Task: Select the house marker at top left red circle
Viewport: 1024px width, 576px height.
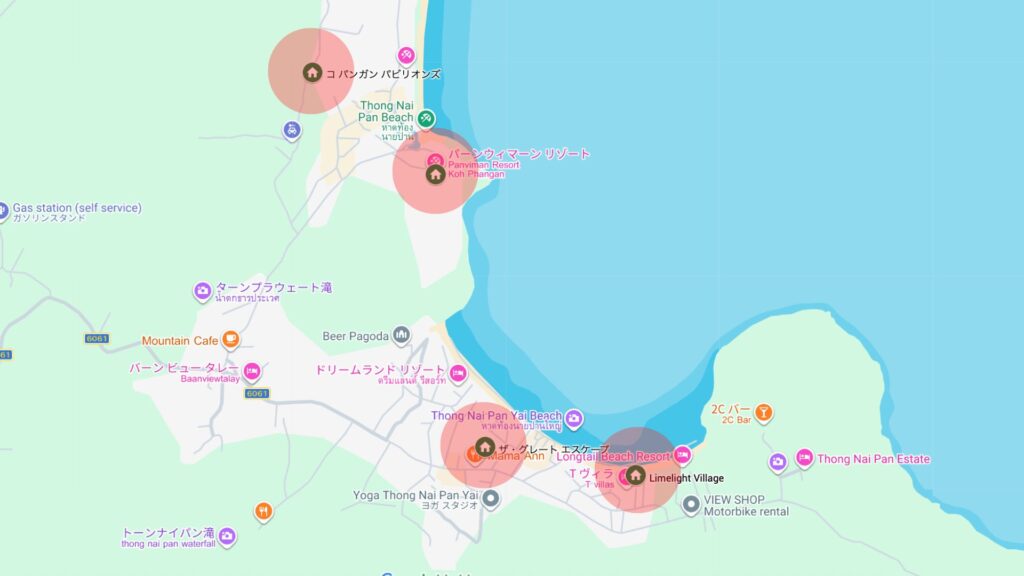Action: (312, 72)
